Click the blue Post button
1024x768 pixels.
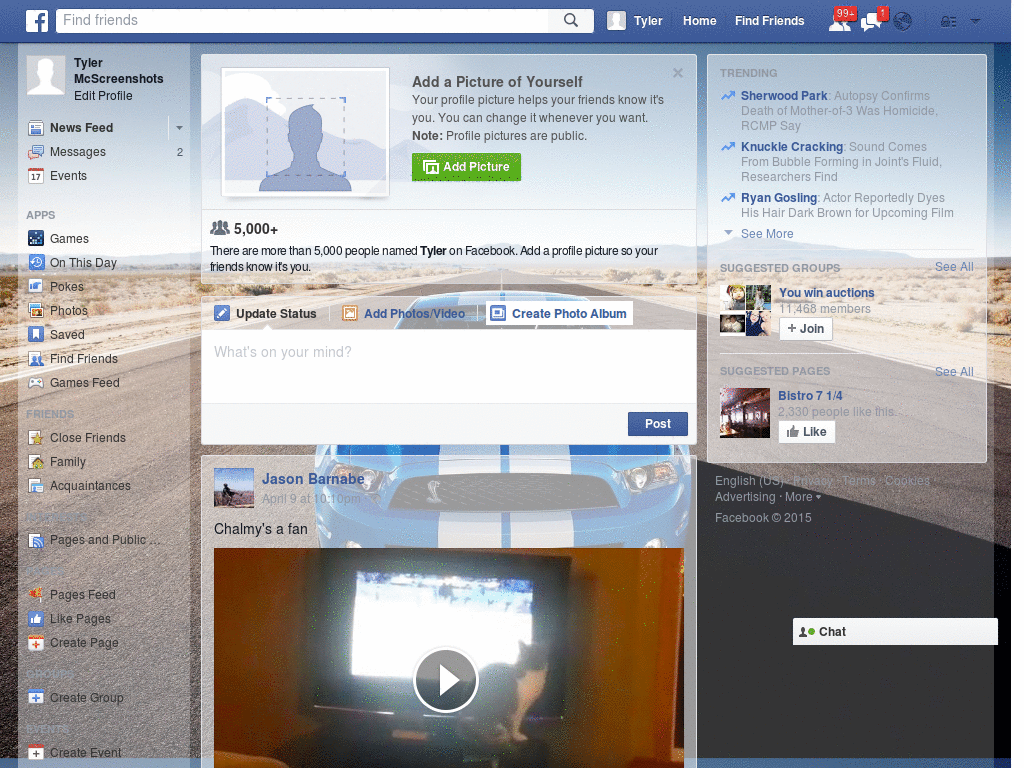pos(658,424)
